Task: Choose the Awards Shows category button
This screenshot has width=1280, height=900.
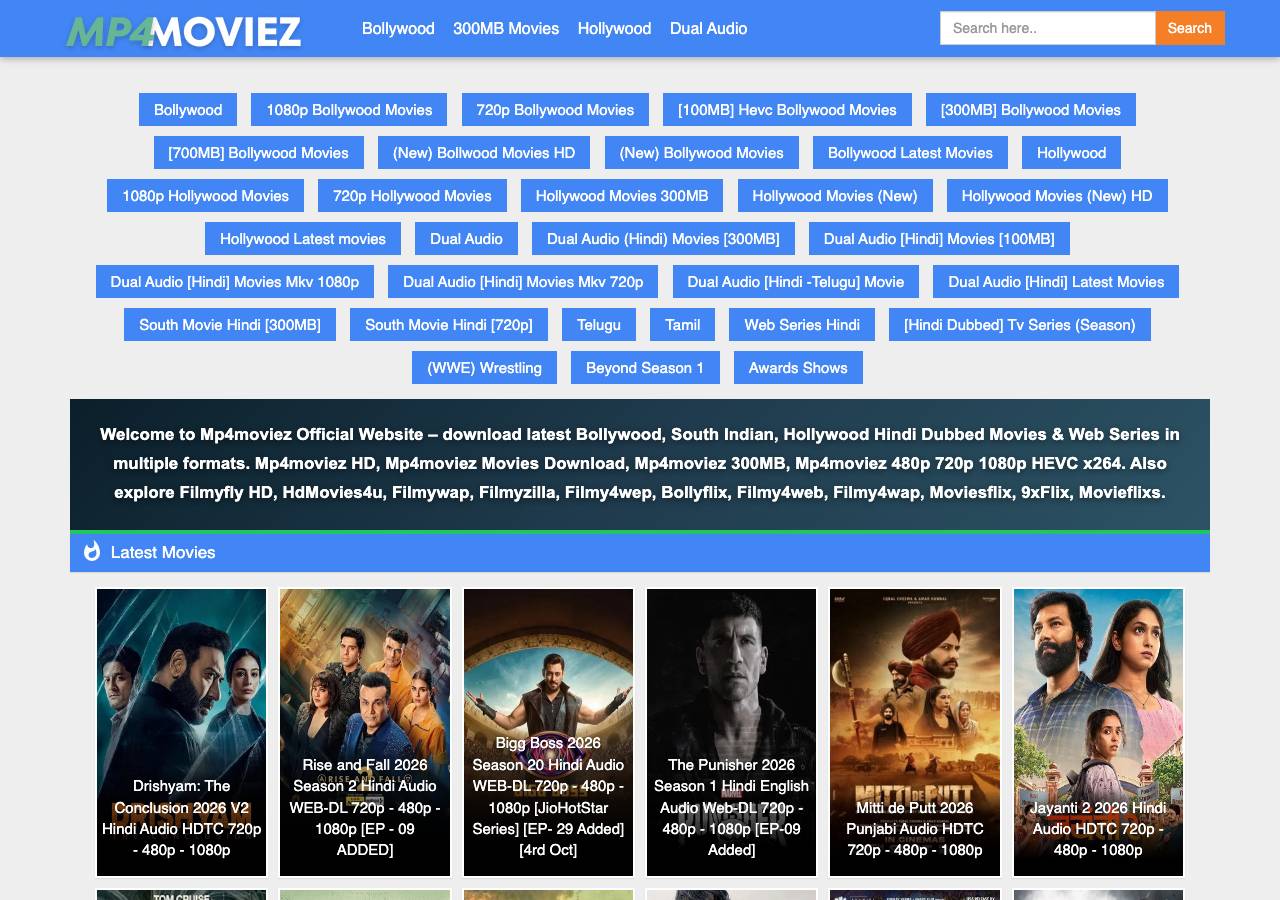Action: coord(798,368)
